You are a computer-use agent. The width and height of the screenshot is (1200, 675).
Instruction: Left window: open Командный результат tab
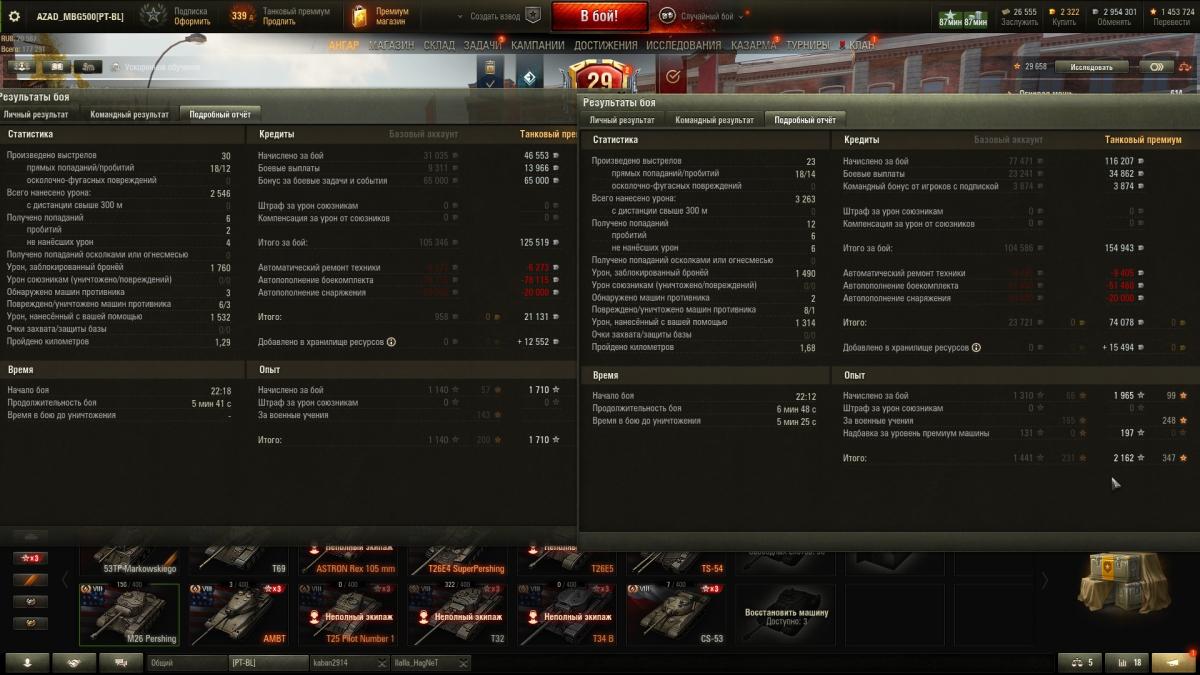pos(129,115)
